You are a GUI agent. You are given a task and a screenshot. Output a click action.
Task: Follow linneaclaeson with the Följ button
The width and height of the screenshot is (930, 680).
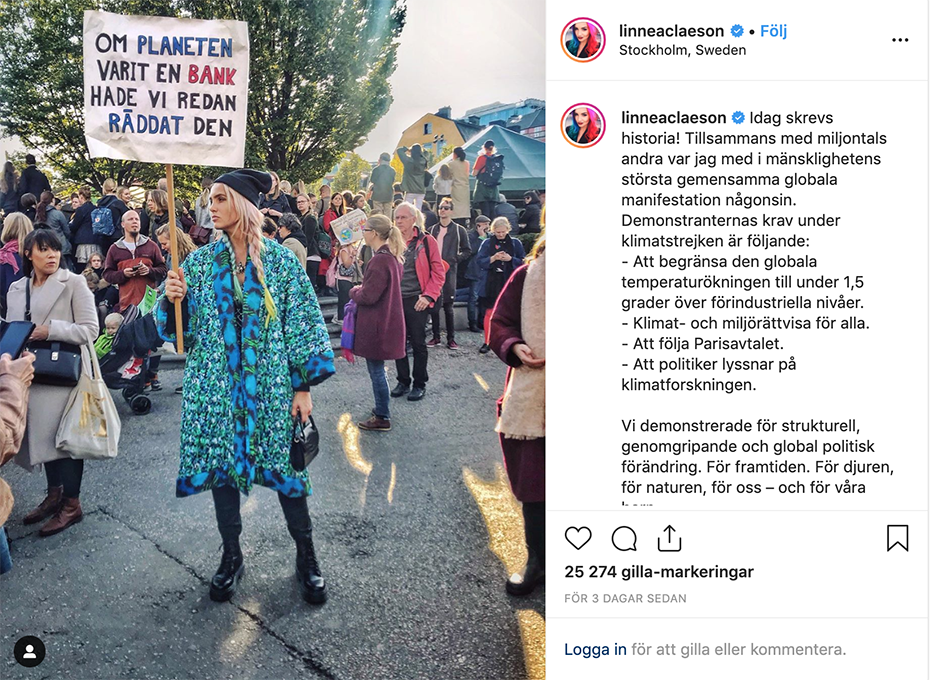(773, 31)
